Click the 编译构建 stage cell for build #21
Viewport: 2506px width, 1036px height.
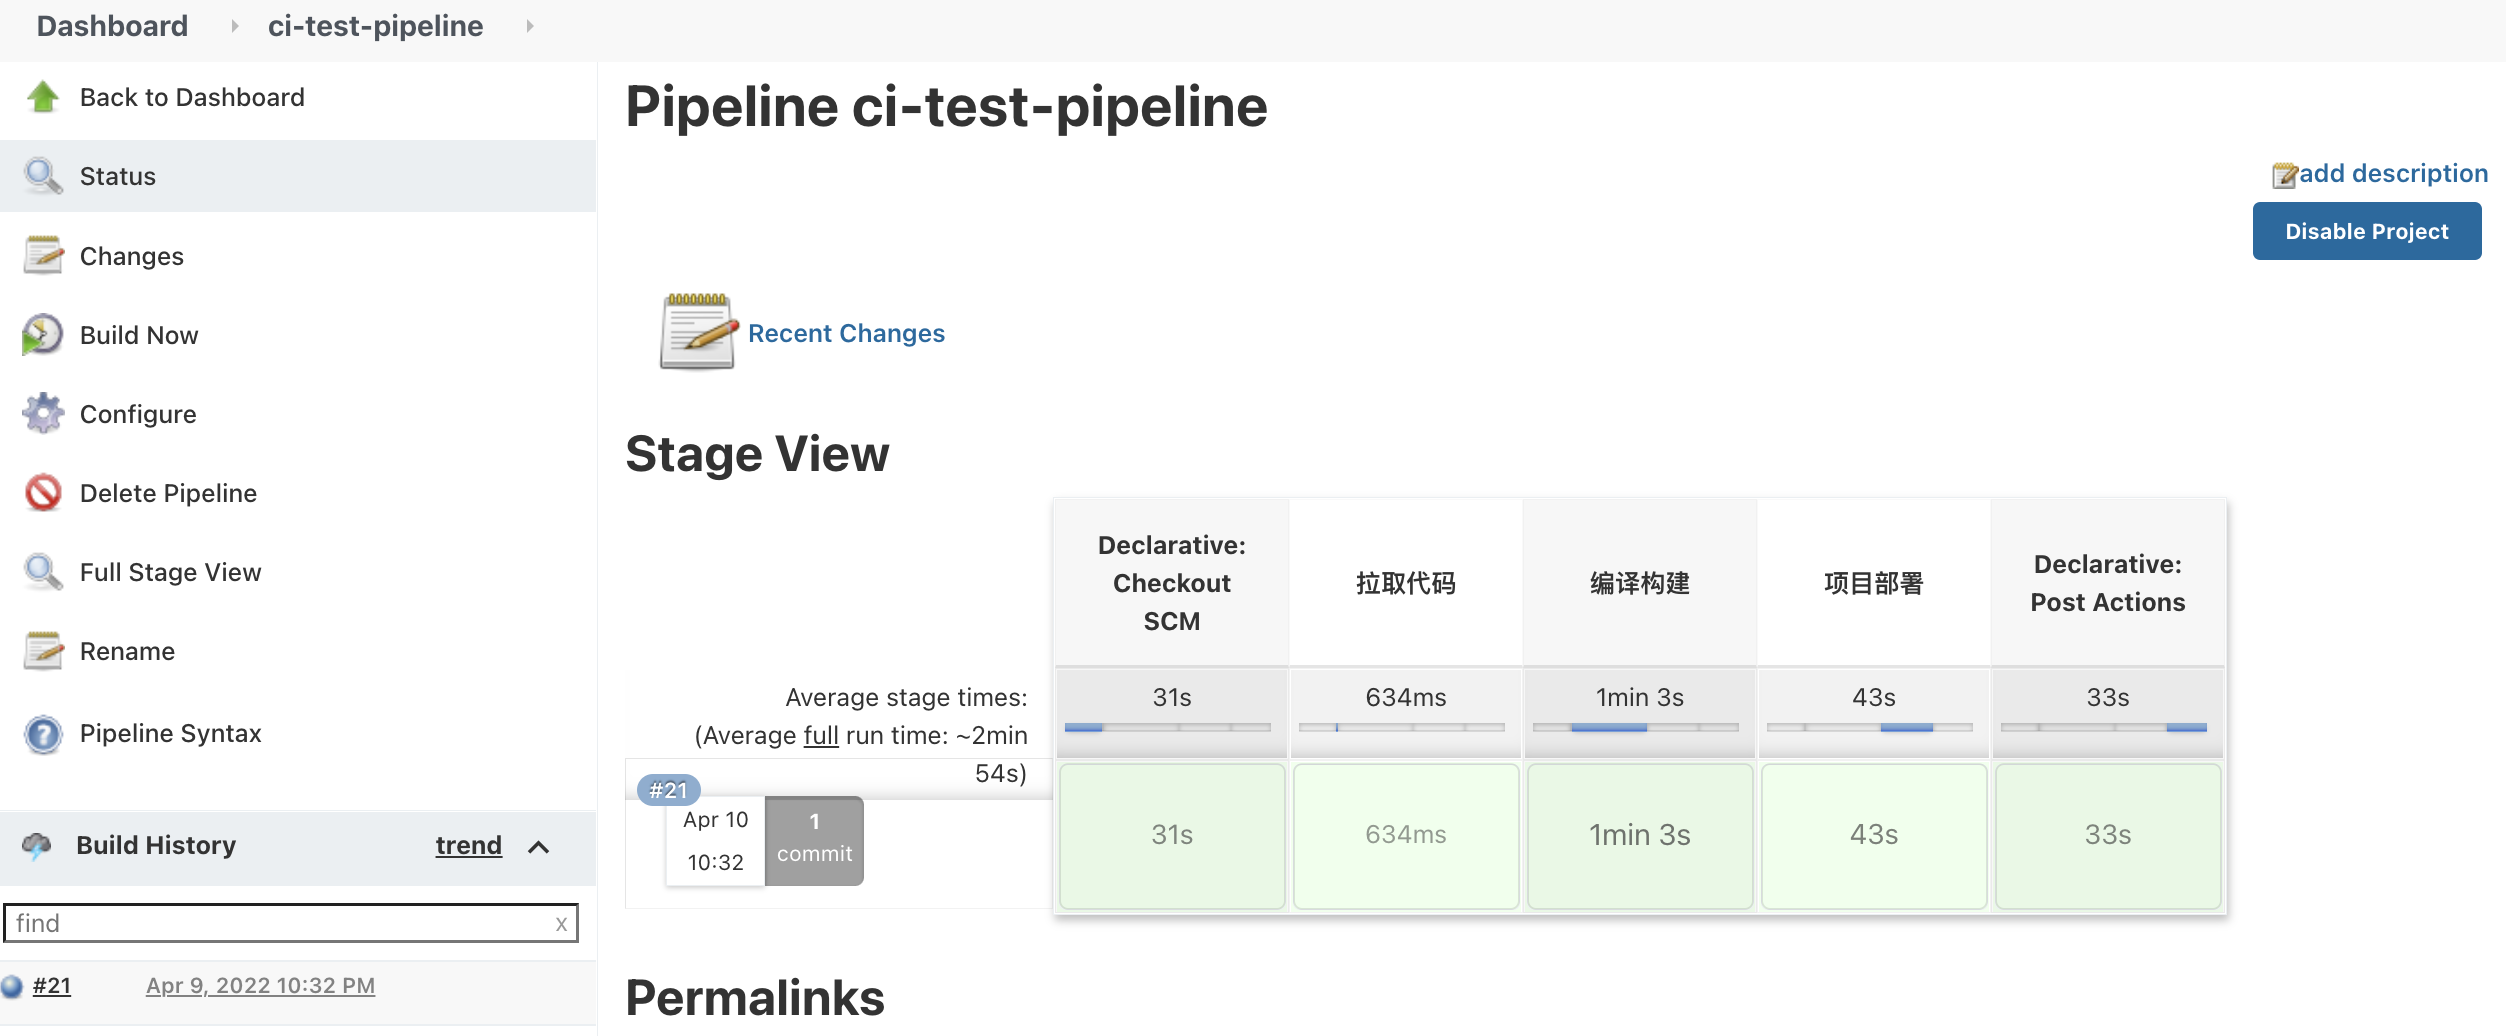tap(1639, 836)
